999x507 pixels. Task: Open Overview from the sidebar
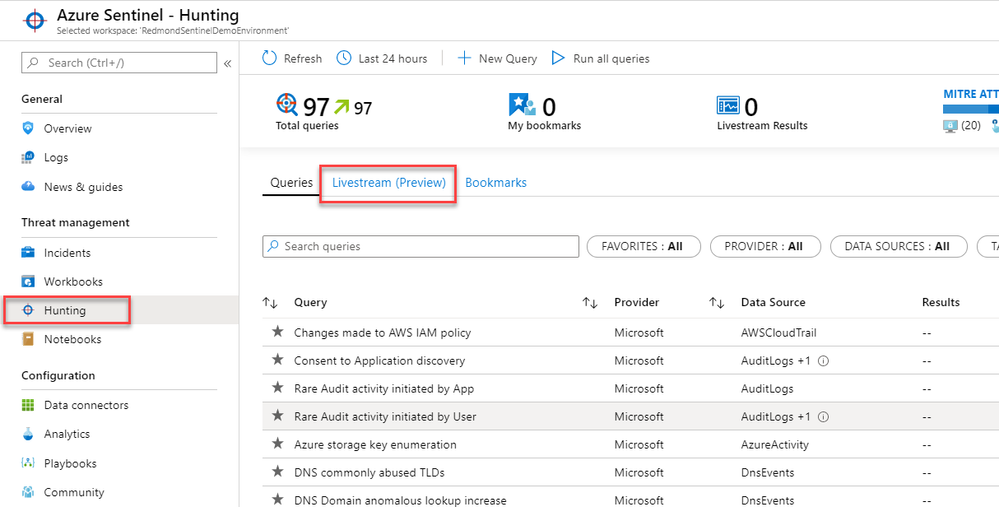pyautogui.click(x=68, y=129)
